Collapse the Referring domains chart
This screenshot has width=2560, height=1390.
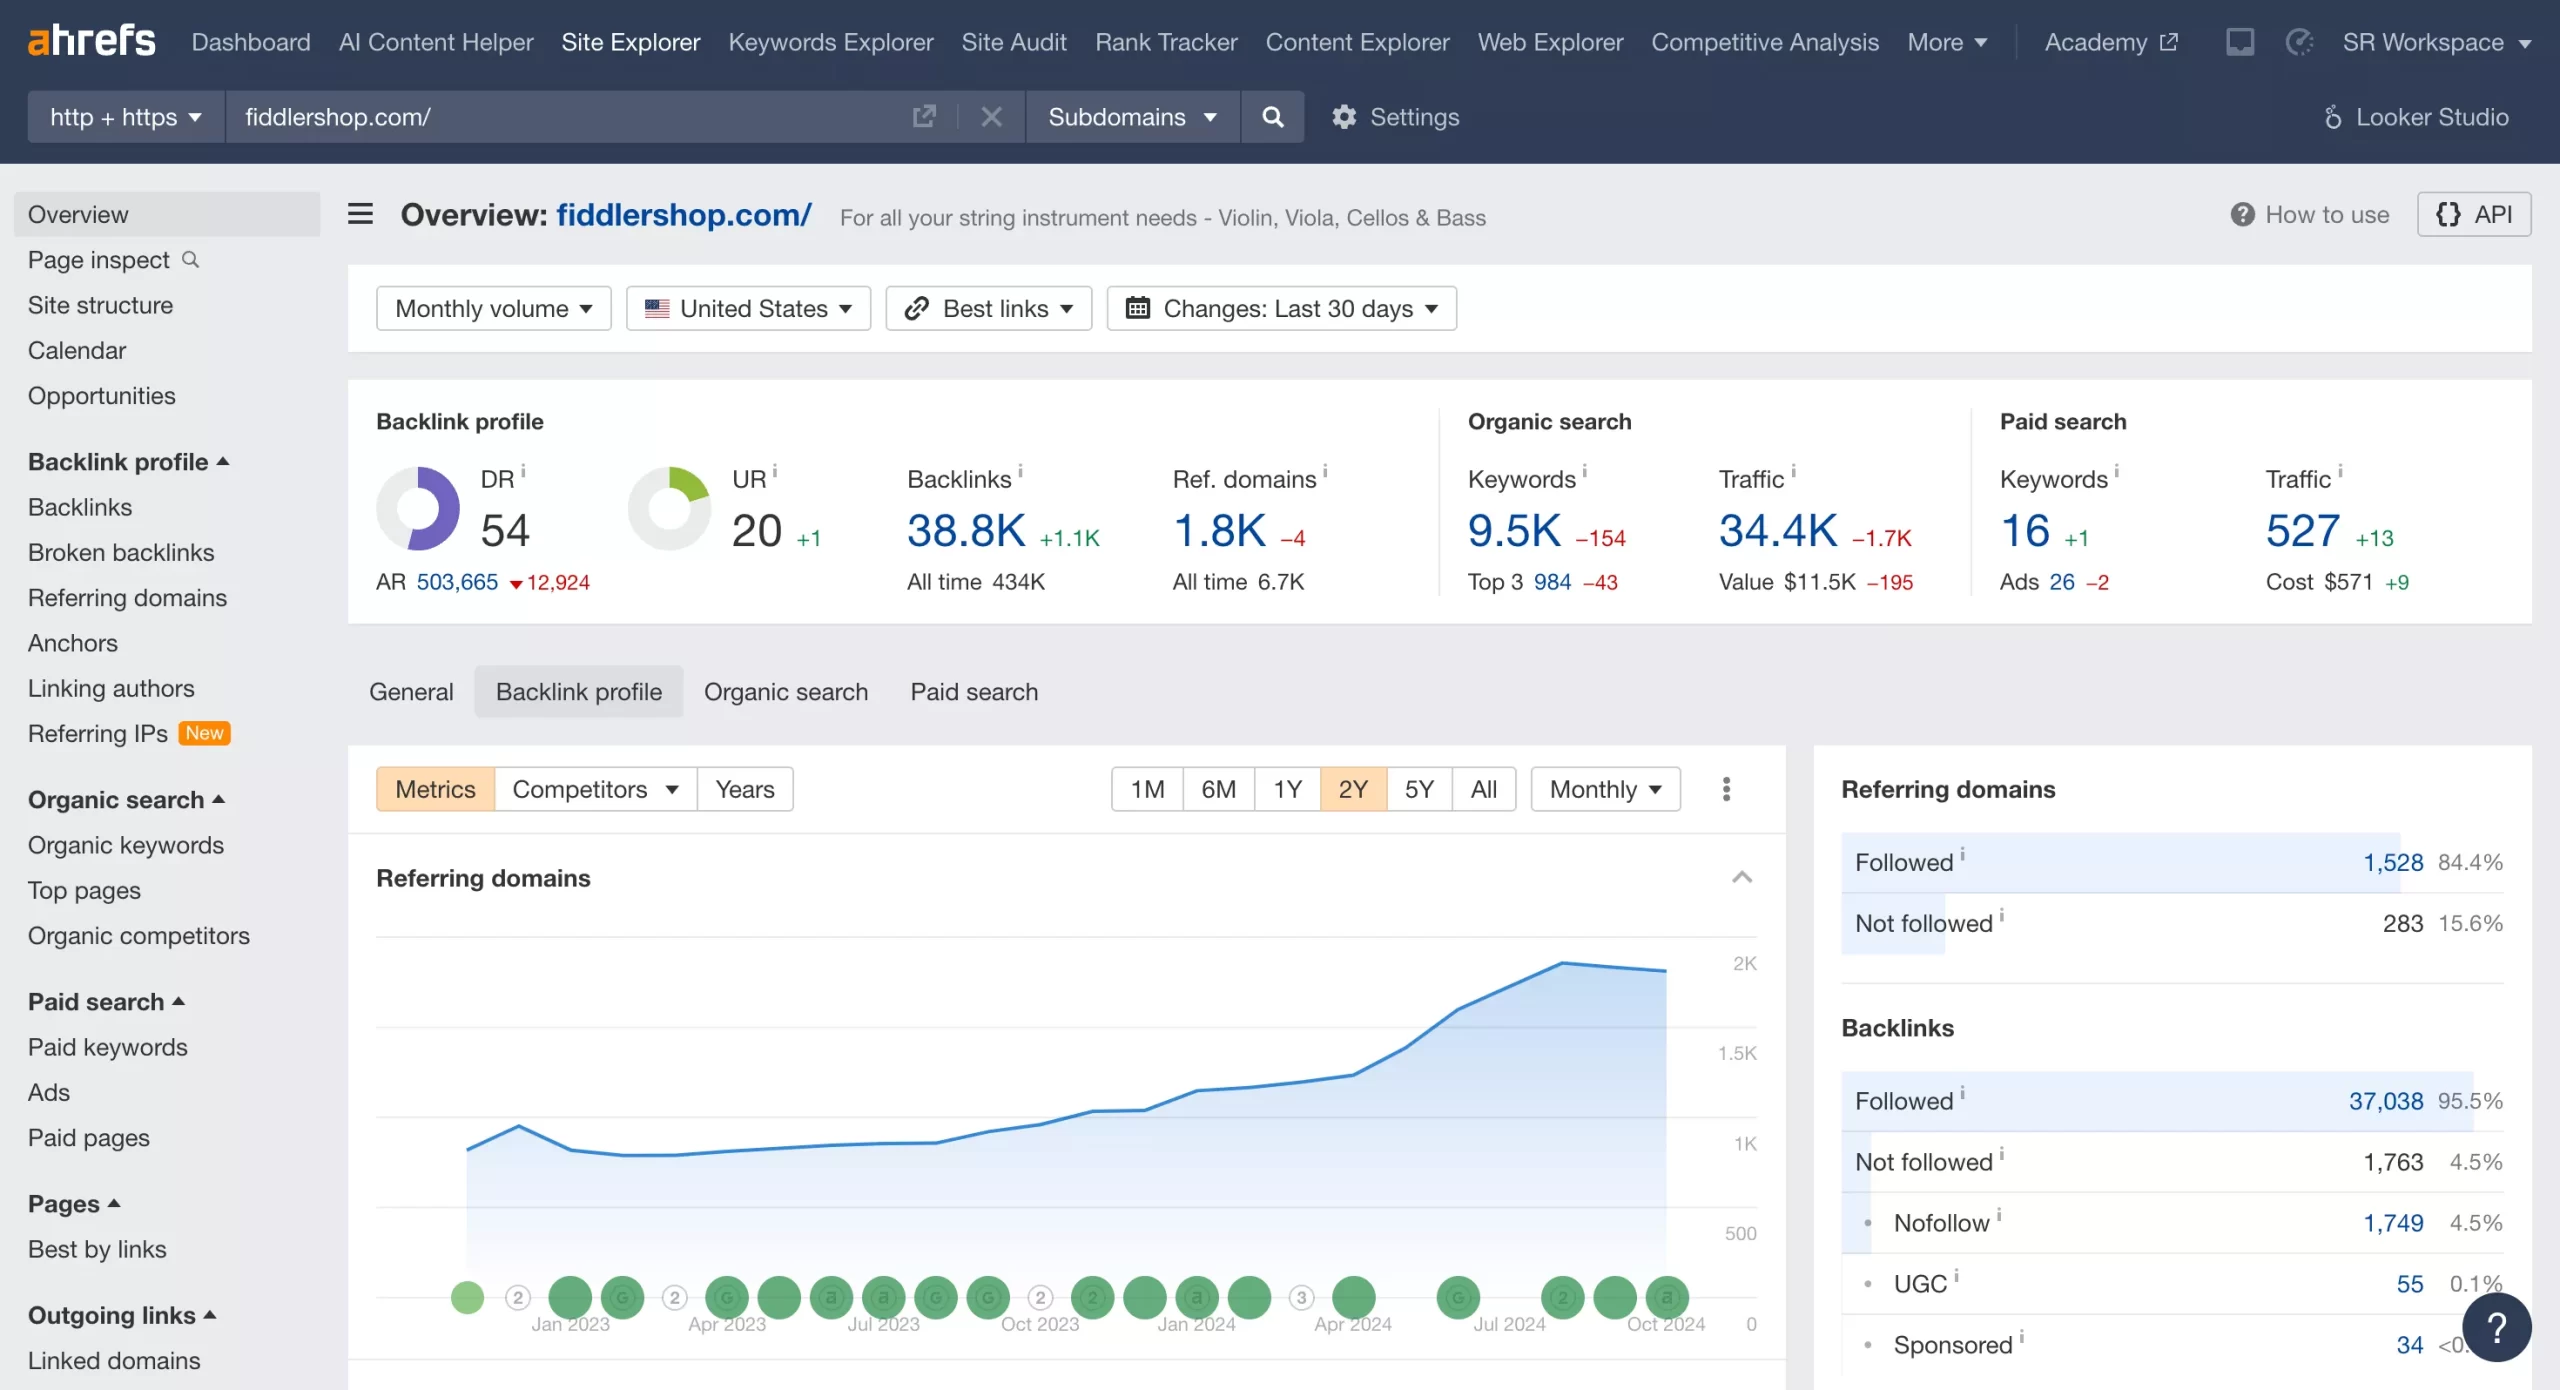(x=1742, y=877)
